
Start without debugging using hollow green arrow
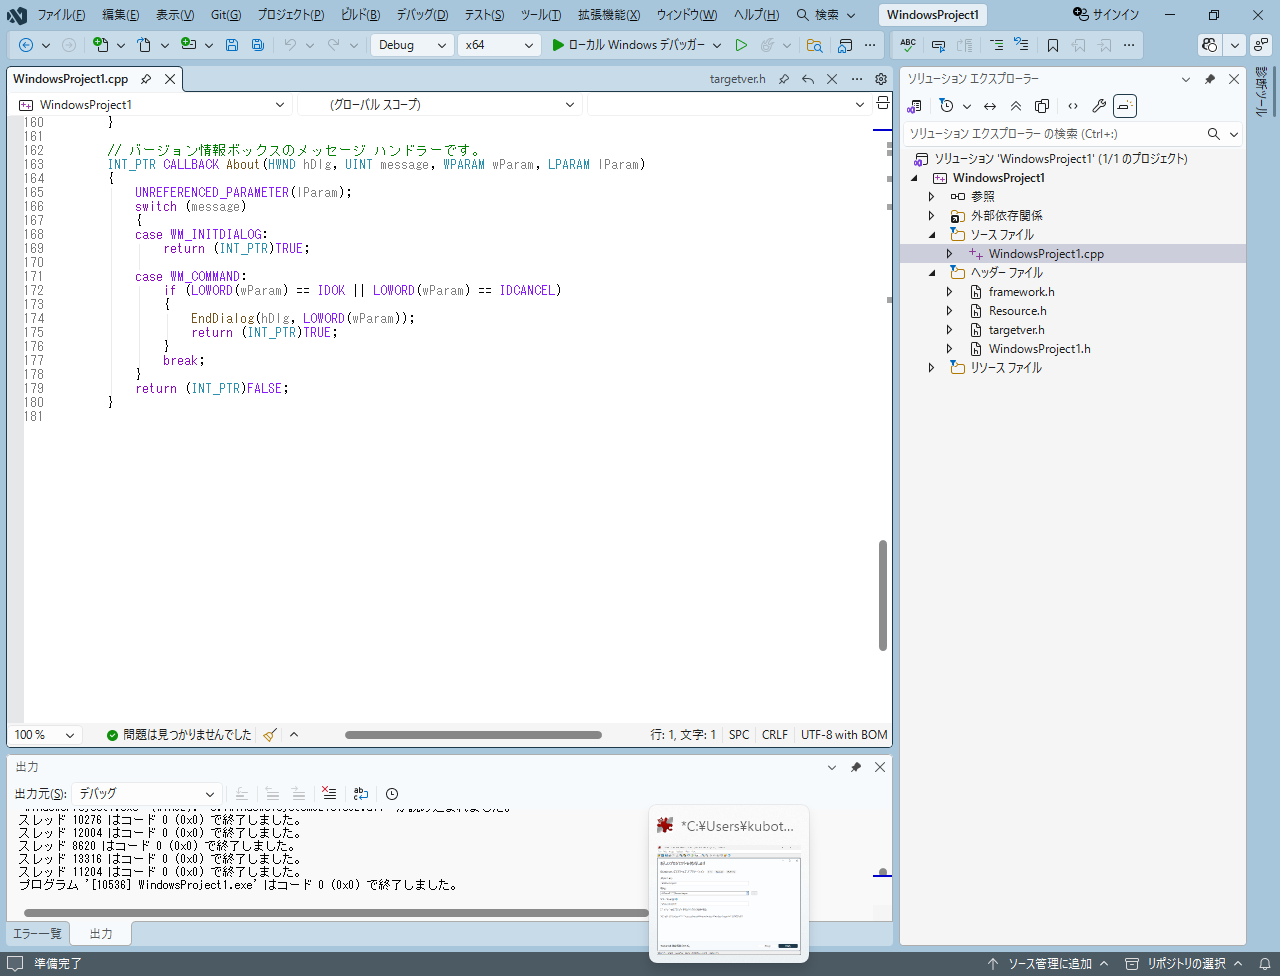(741, 45)
